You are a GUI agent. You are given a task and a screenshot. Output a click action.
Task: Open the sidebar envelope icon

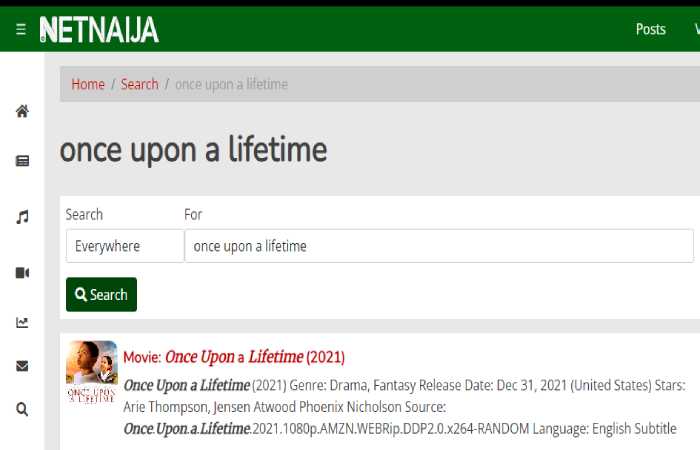(x=22, y=366)
